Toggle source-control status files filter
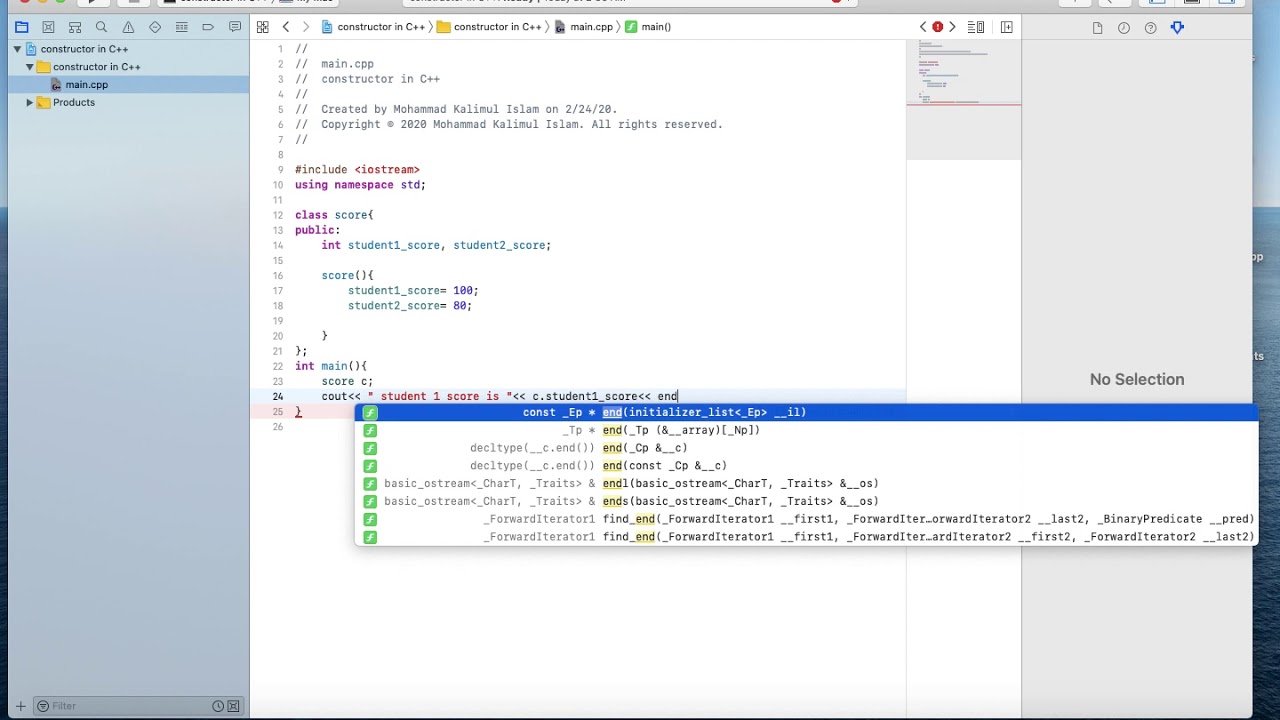1280x720 pixels. pos(234,706)
